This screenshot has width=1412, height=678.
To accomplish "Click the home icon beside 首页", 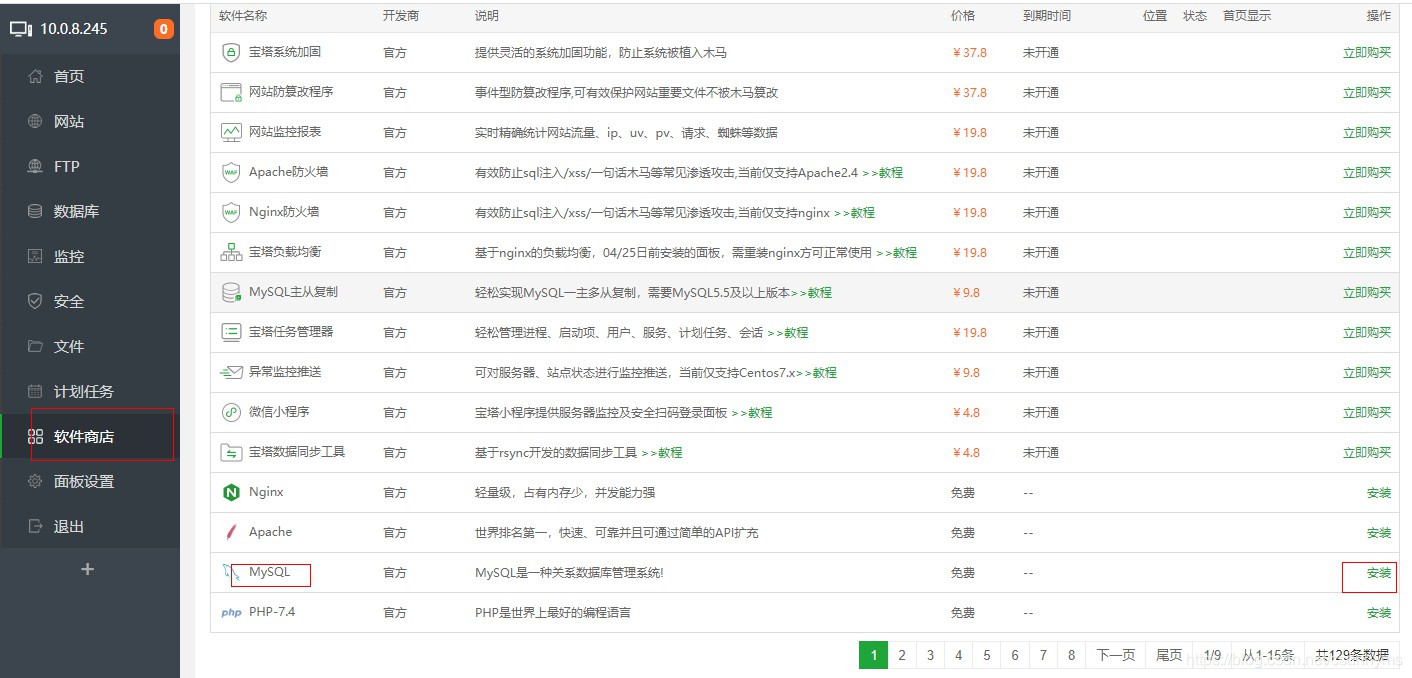I will [x=36, y=76].
